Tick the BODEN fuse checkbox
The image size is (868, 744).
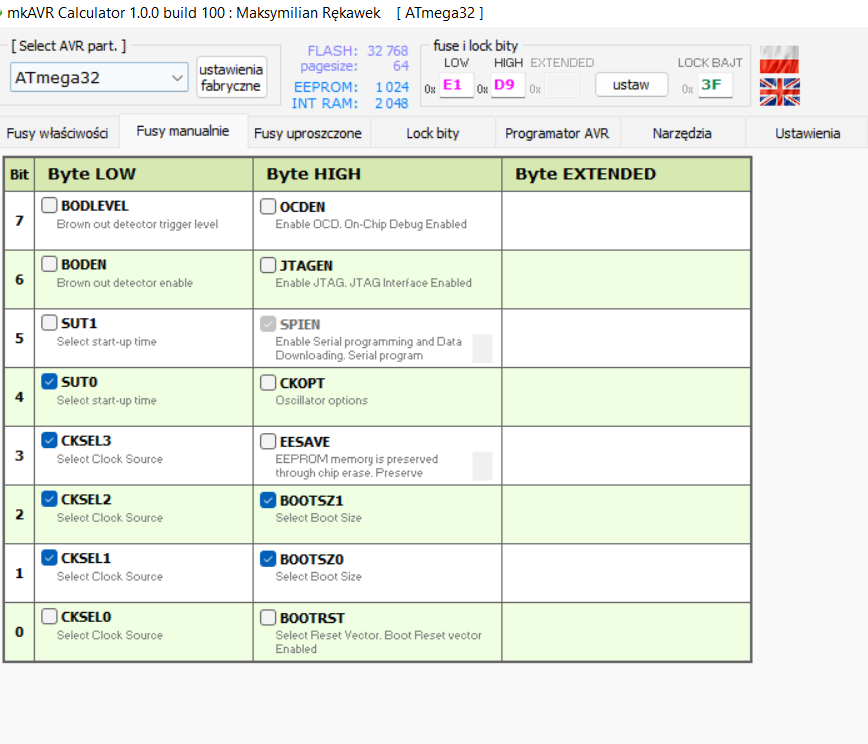click(x=49, y=264)
